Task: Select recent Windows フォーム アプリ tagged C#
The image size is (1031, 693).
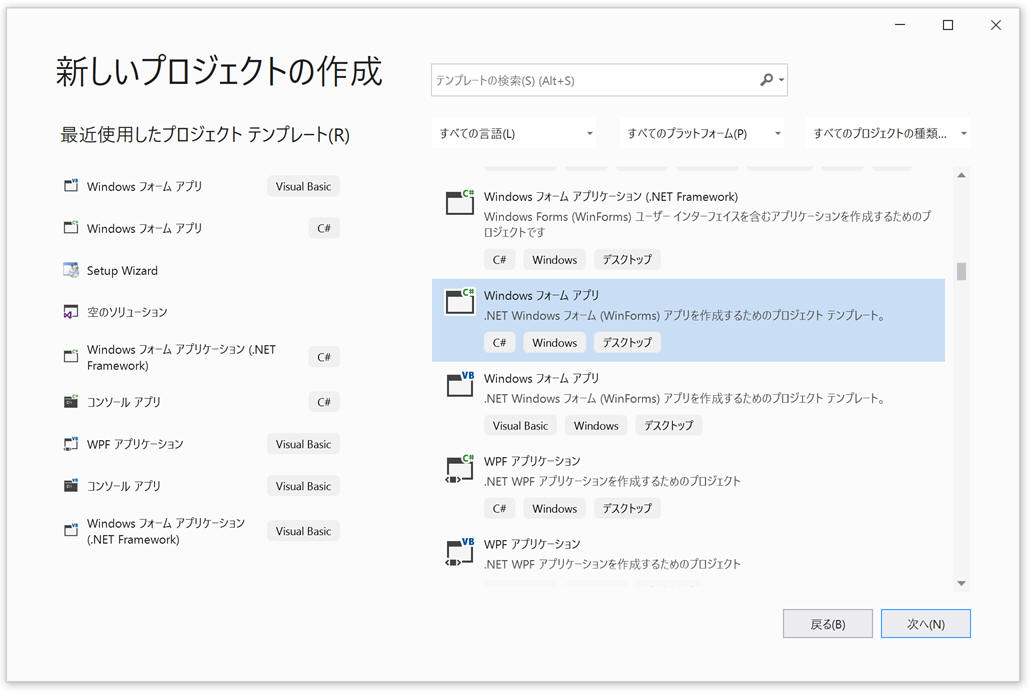Action: pyautogui.click(x=201, y=228)
